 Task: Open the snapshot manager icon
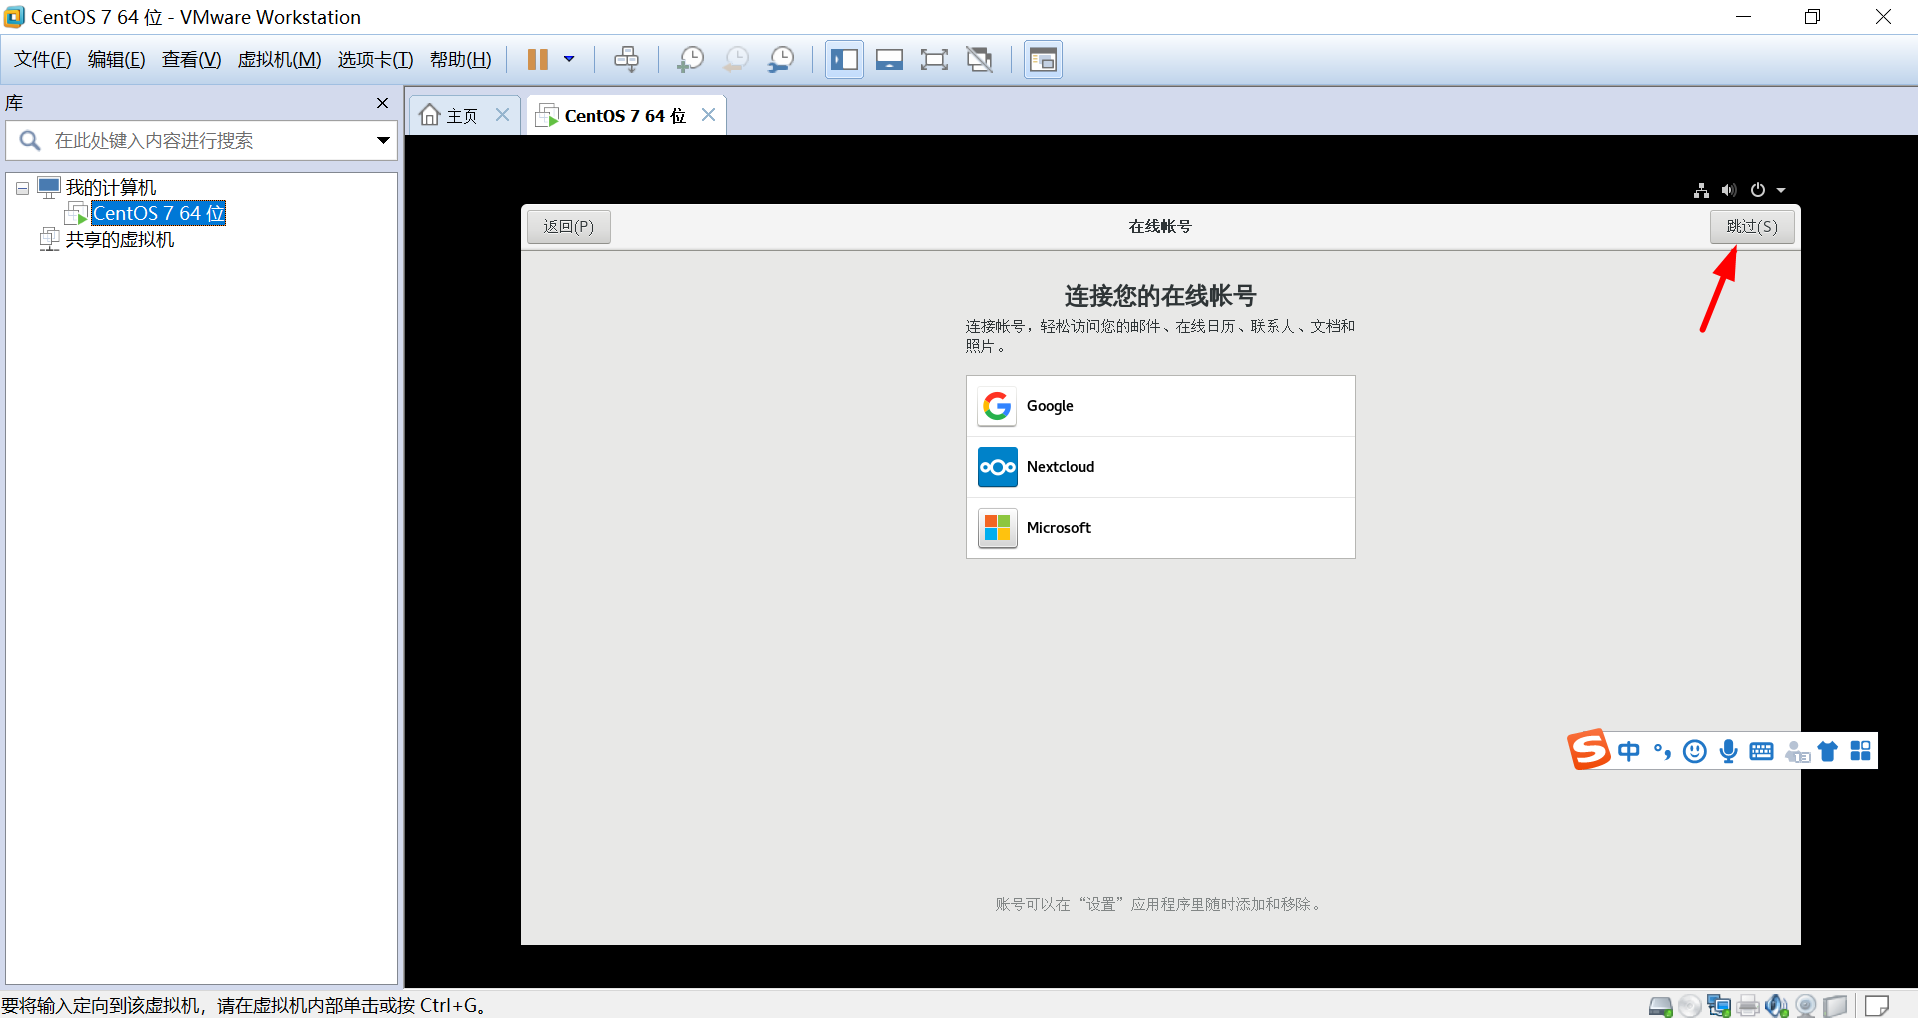coord(781,59)
